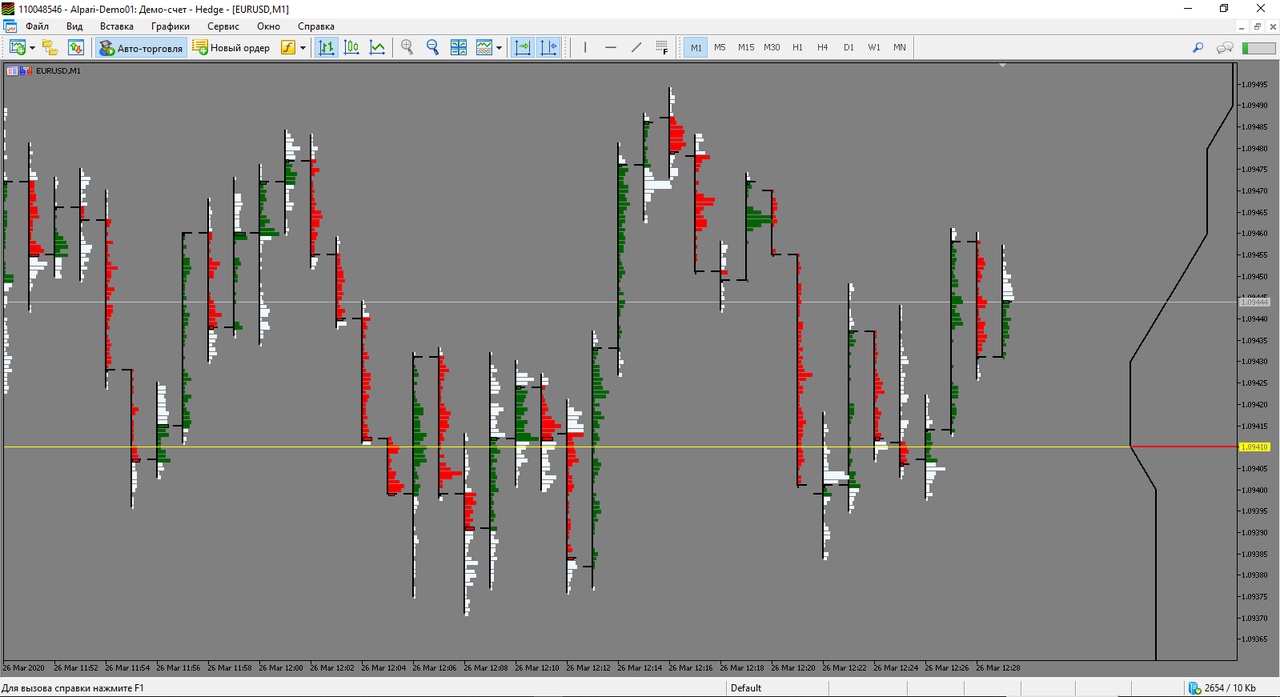Open the Графики menu

tap(171, 26)
